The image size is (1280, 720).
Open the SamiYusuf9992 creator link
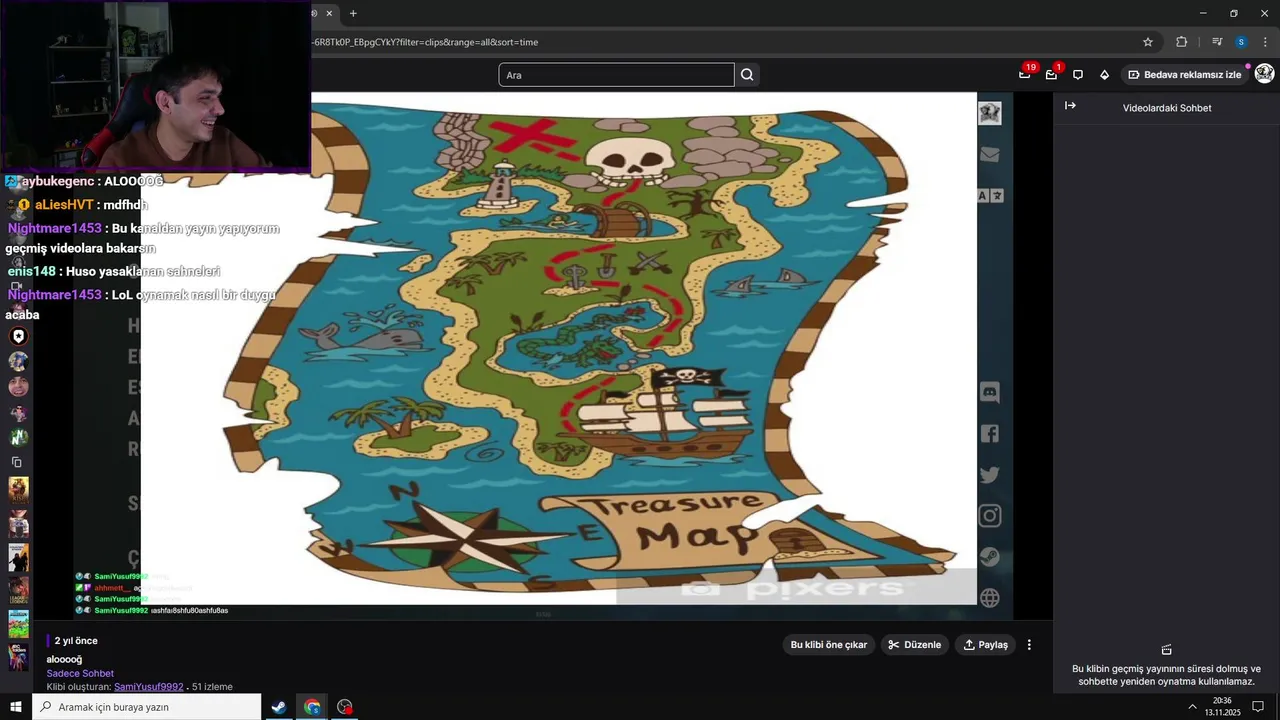(149, 687)
